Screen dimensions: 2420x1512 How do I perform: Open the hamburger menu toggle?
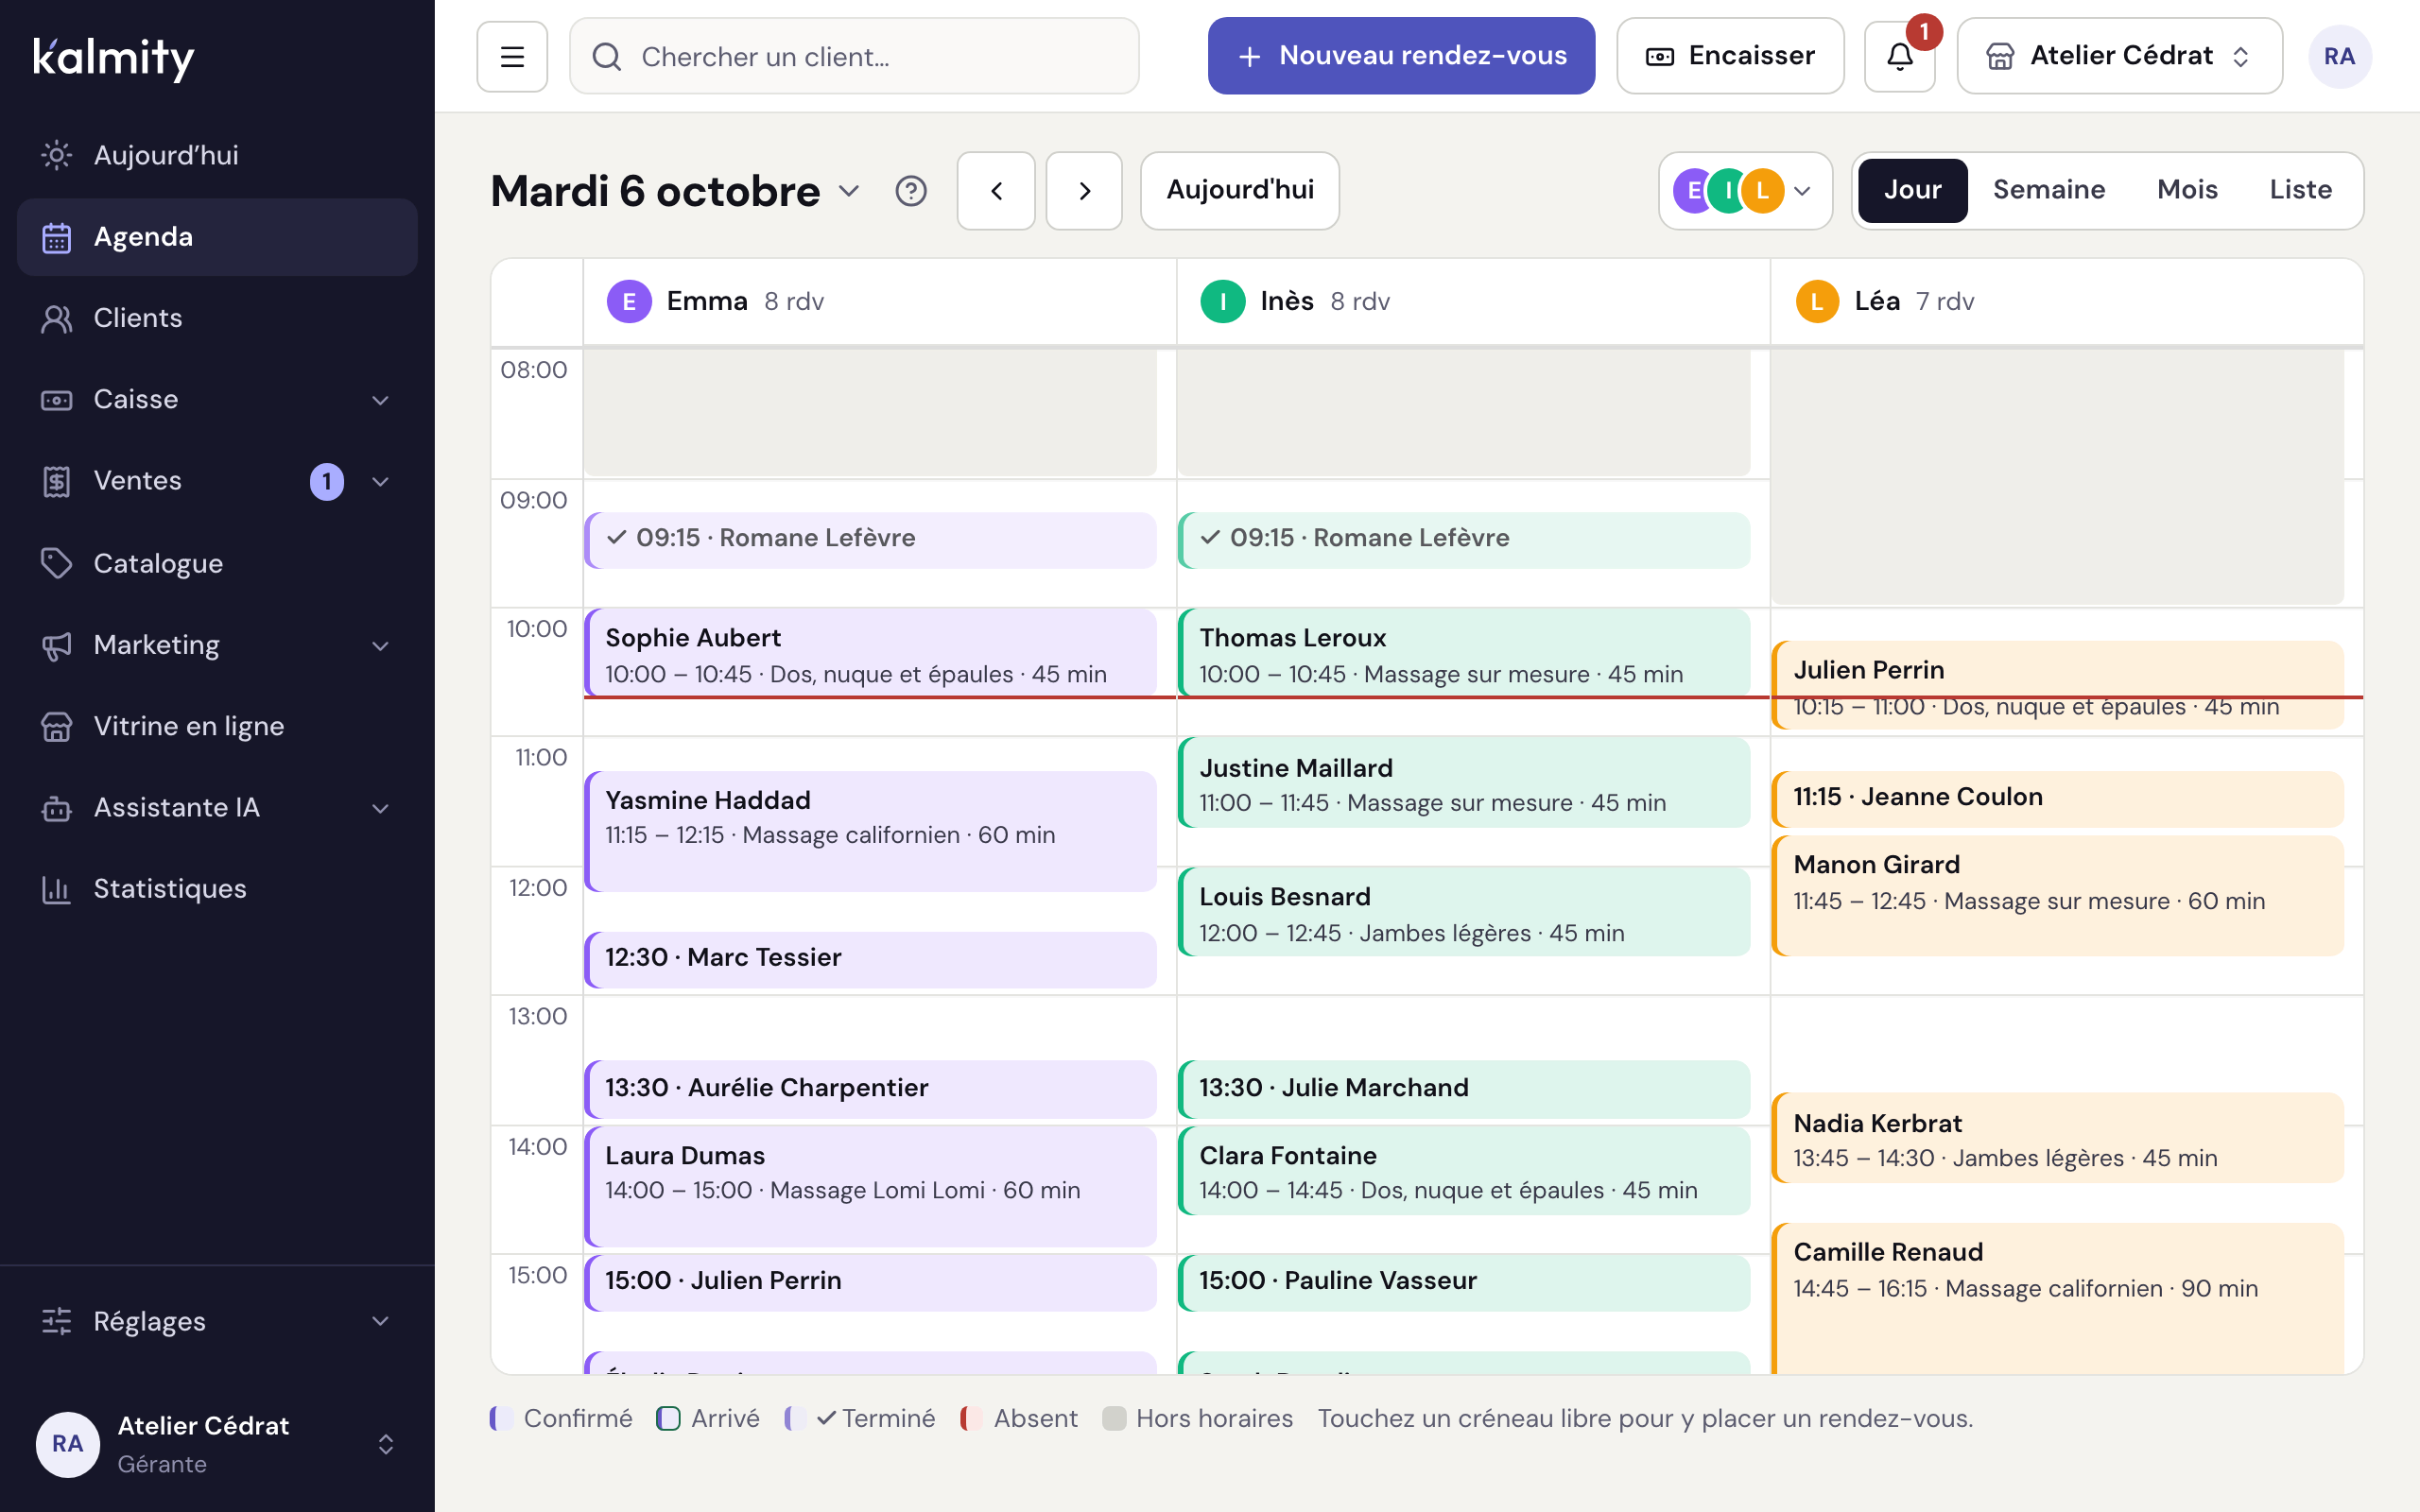click(x=512, y=57)
